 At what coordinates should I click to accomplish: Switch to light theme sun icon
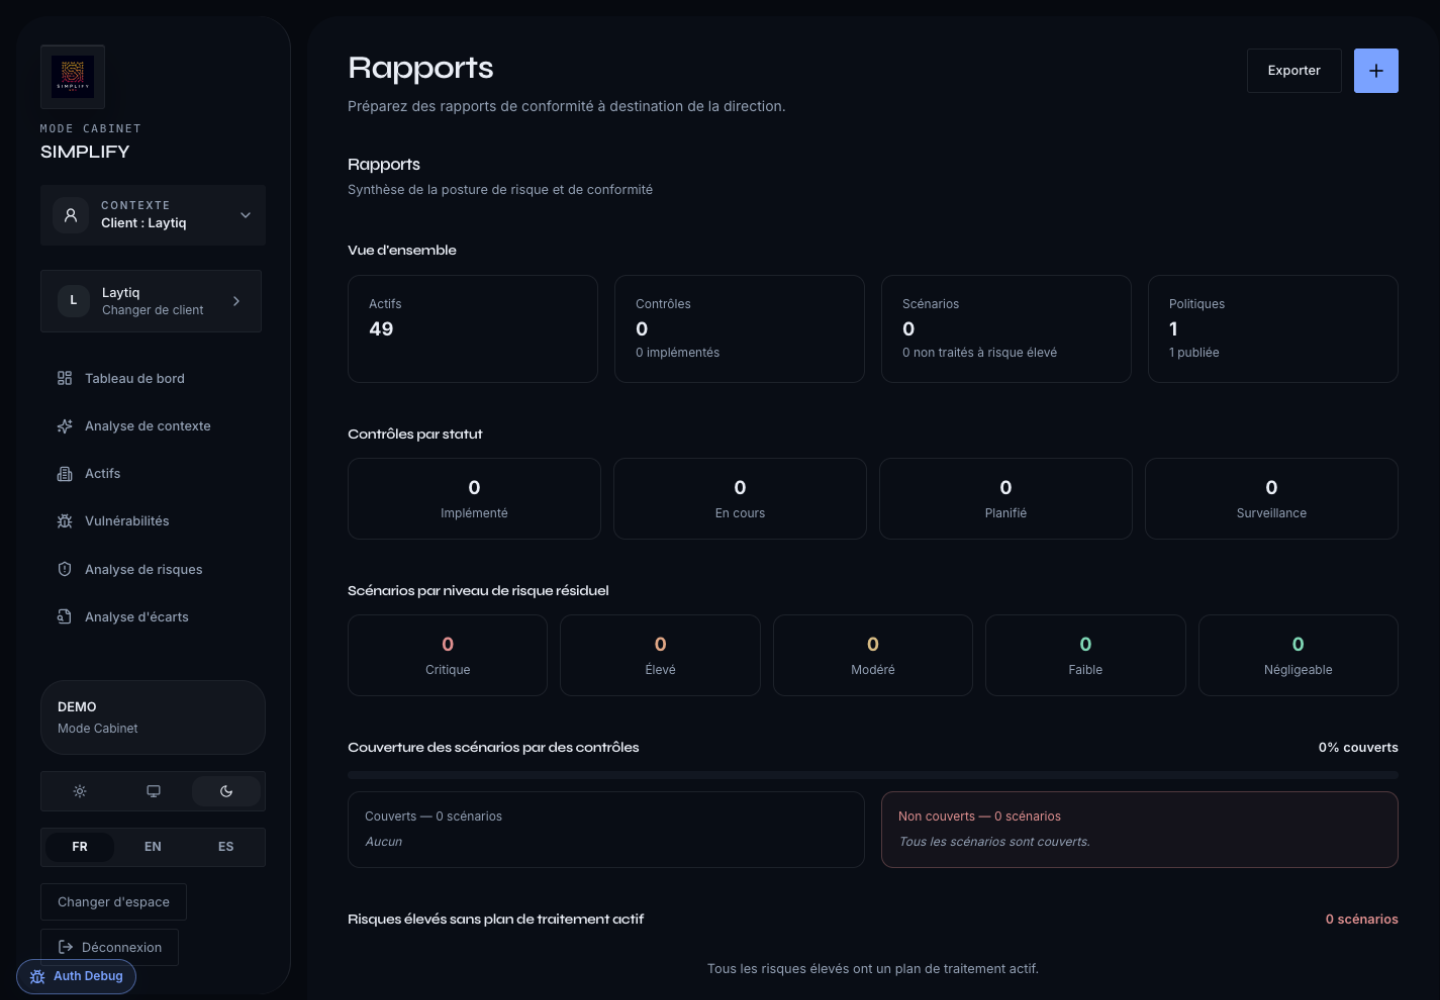80,791
